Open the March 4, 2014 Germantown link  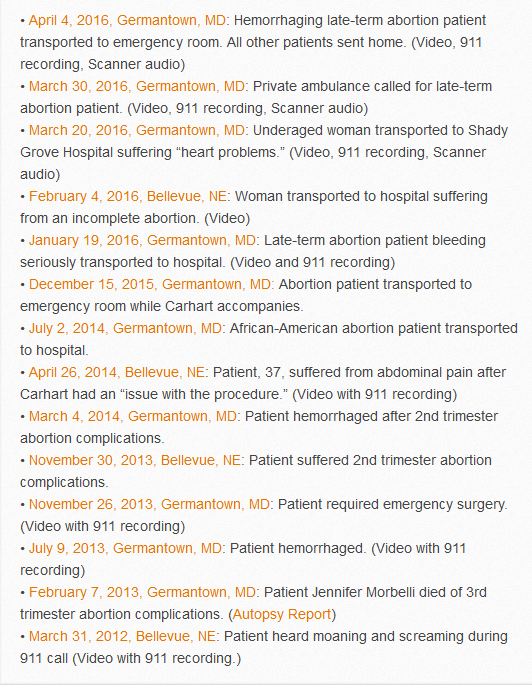click(133, 416)
